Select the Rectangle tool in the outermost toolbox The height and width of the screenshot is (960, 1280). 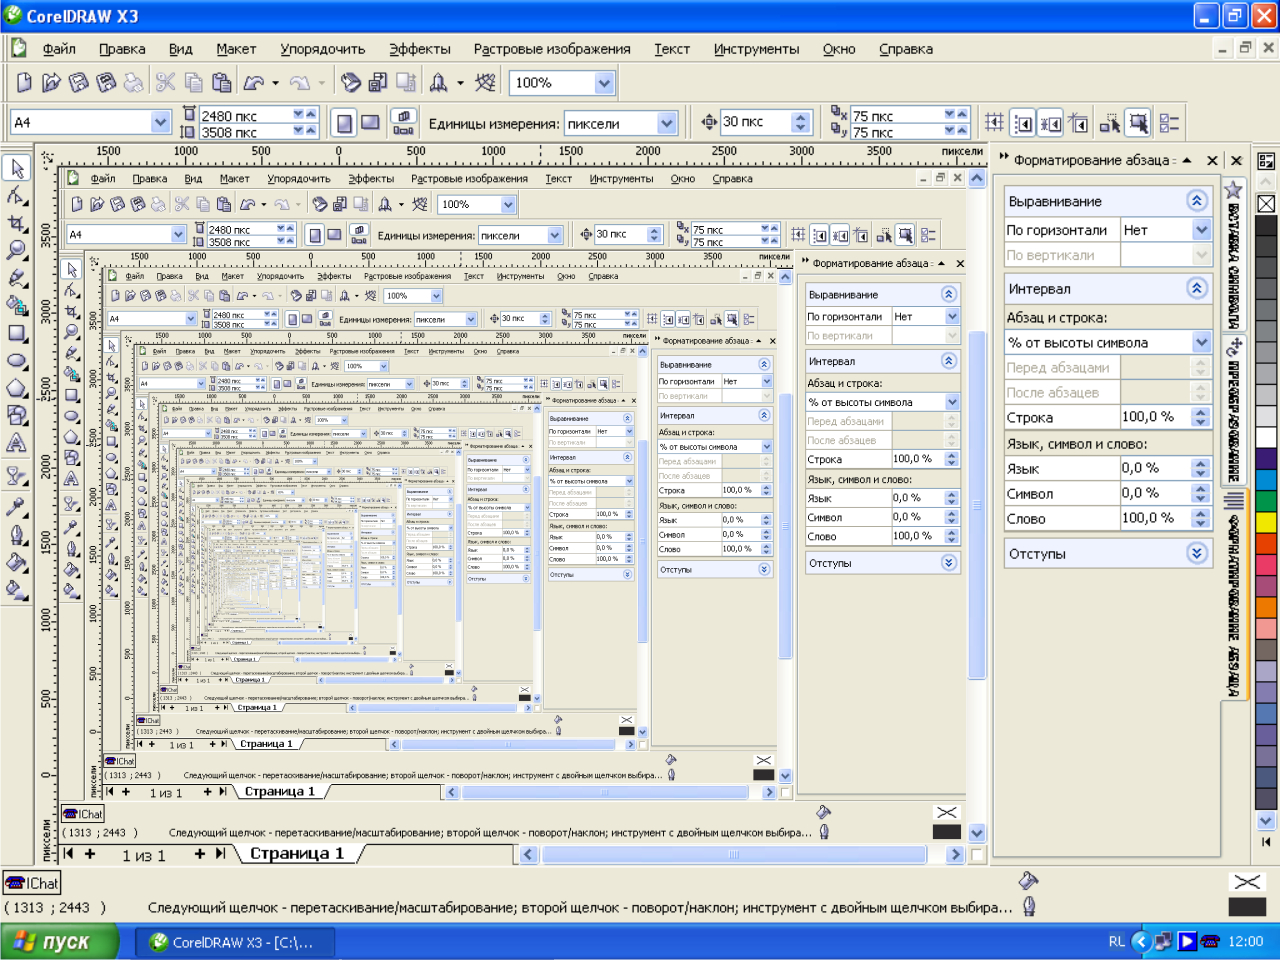tap(17, 332)
